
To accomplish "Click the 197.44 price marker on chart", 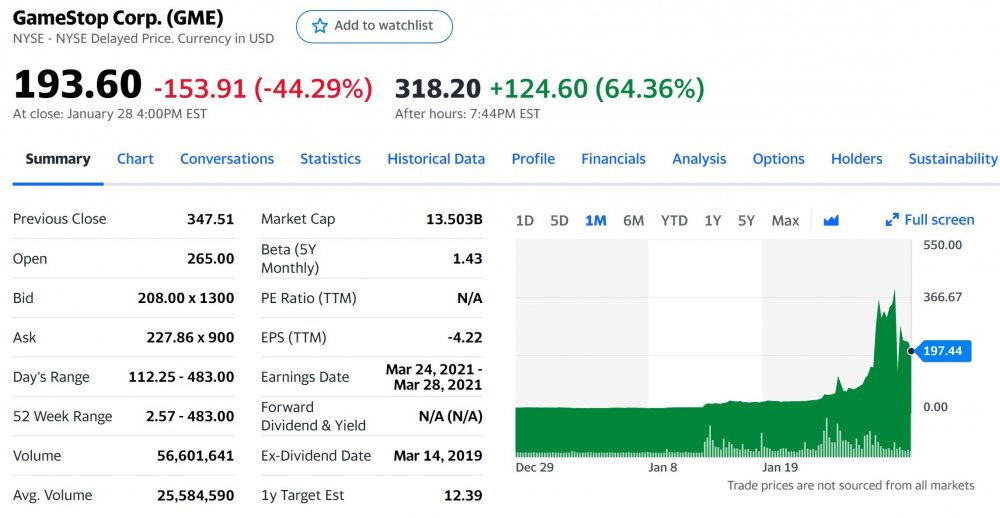I will pos(943,351).
